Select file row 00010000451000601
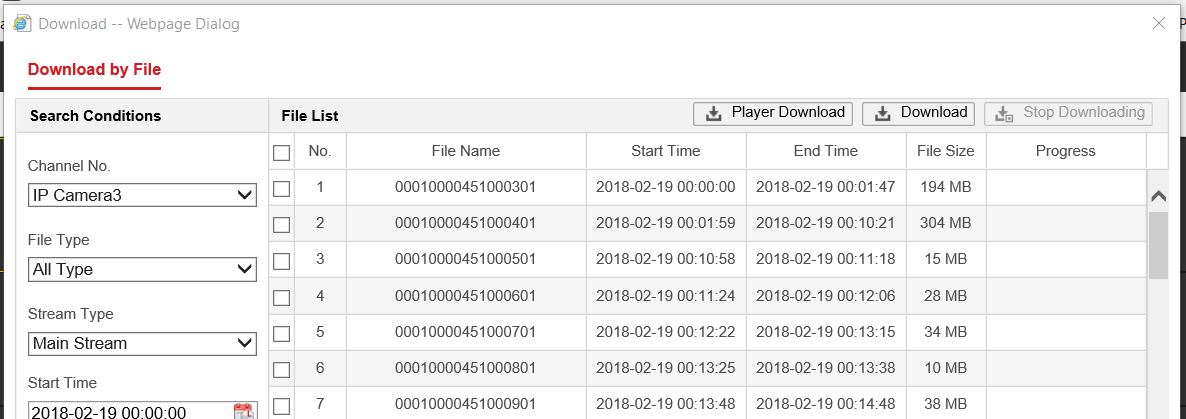This screenshot has width=1186, height=419. tap(465, 296)
